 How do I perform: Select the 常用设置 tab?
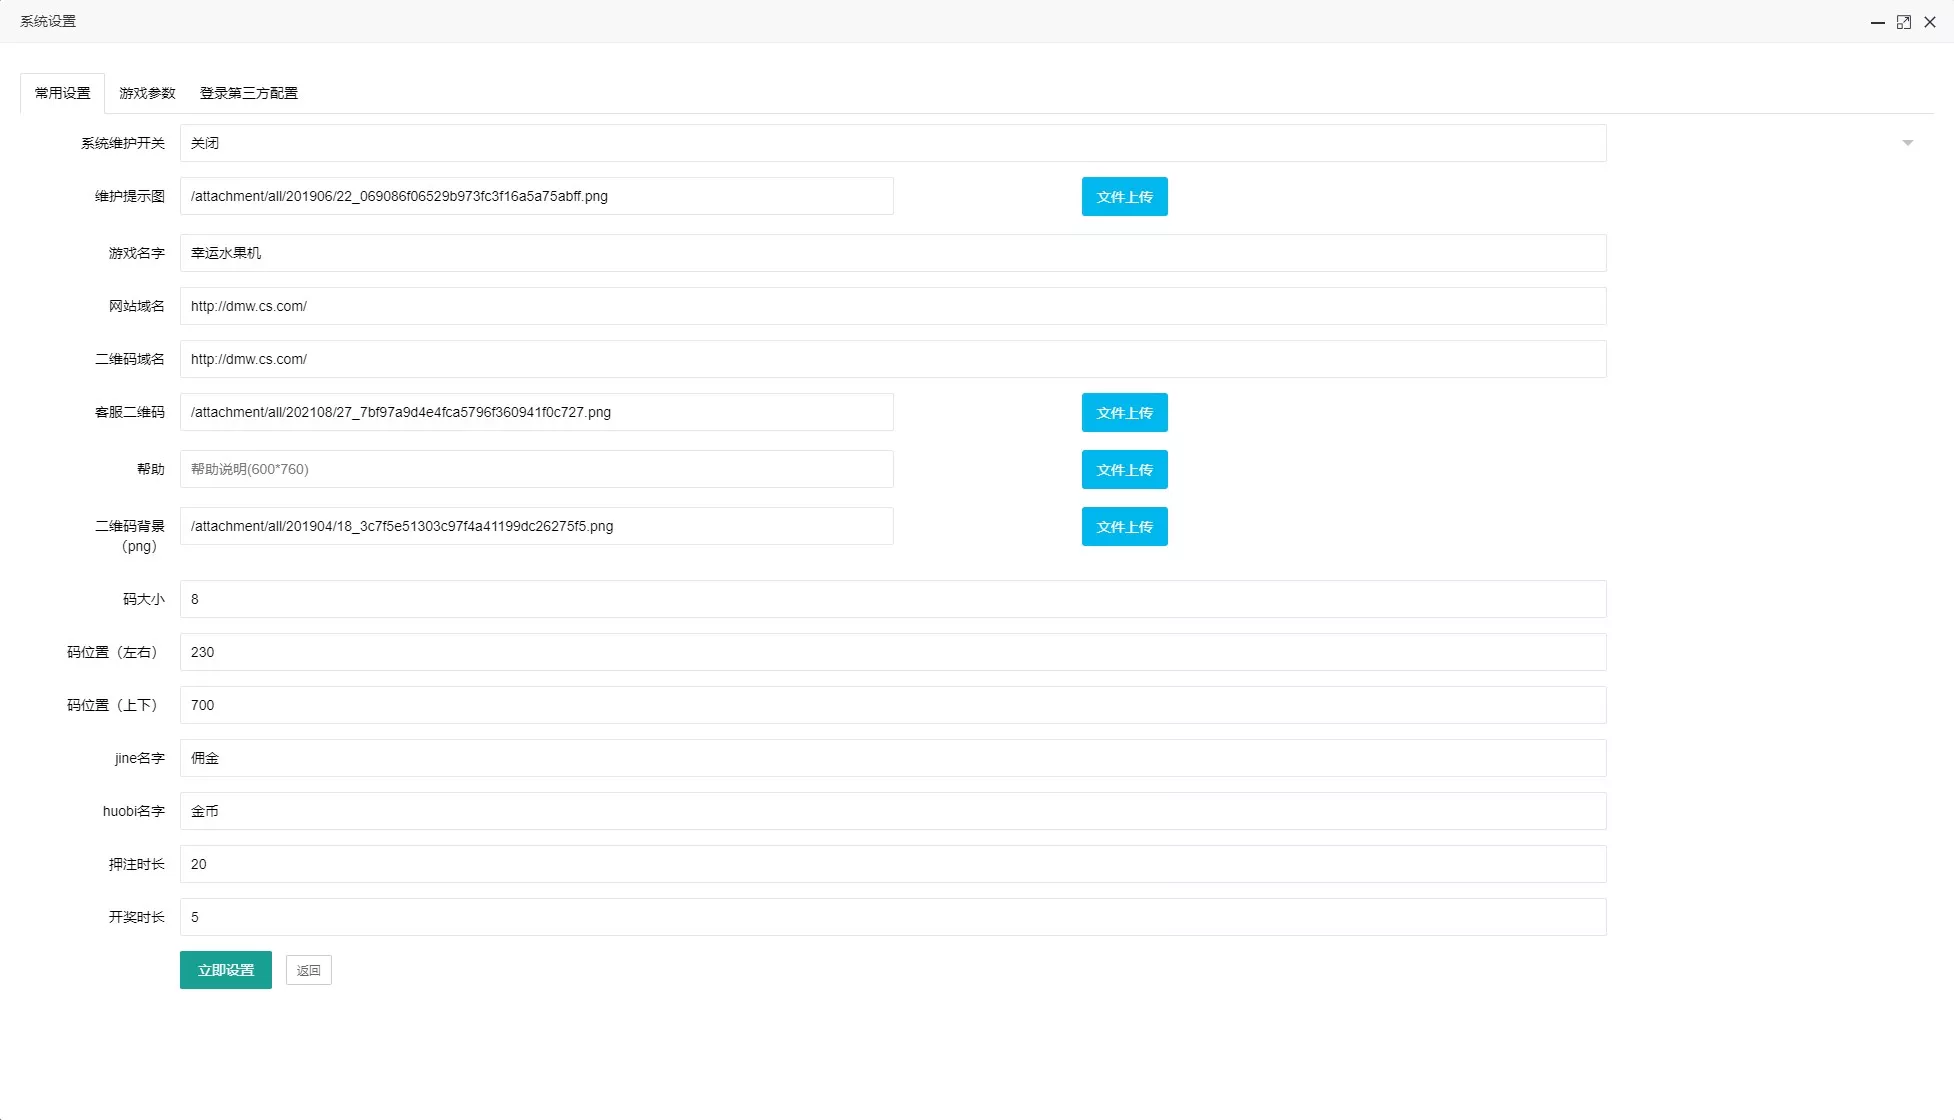point(62,93)
